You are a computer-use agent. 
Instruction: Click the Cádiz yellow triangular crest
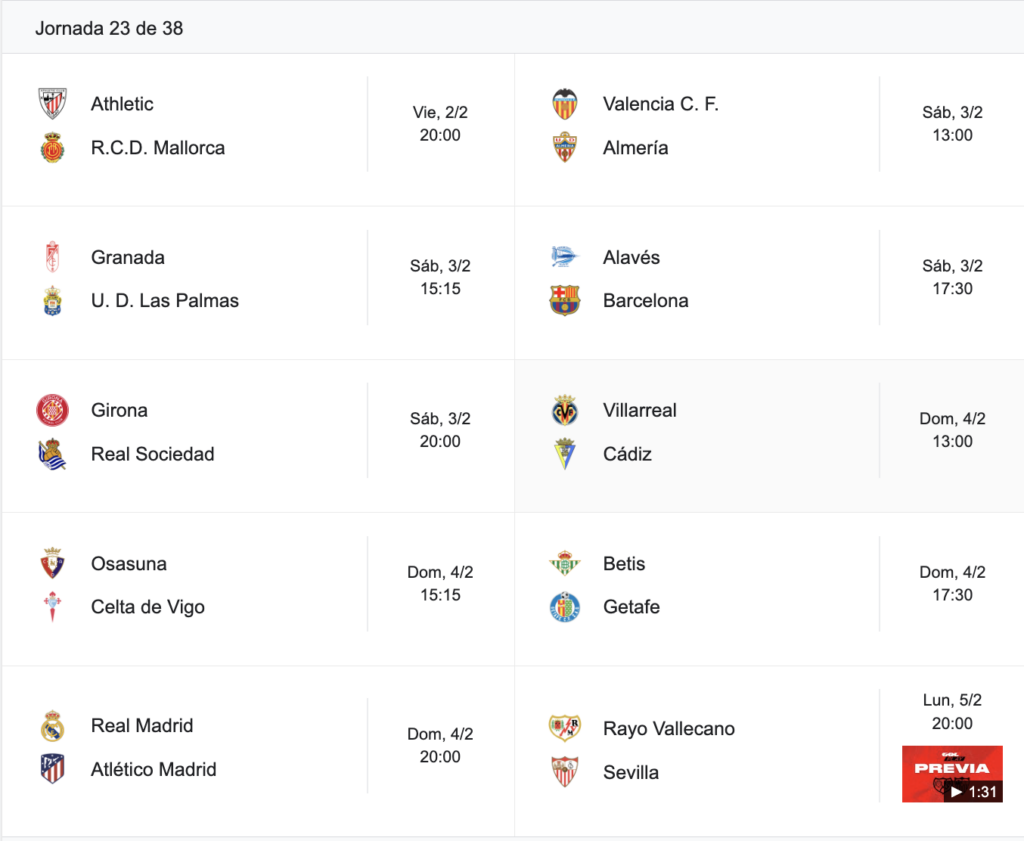point(564,454)
